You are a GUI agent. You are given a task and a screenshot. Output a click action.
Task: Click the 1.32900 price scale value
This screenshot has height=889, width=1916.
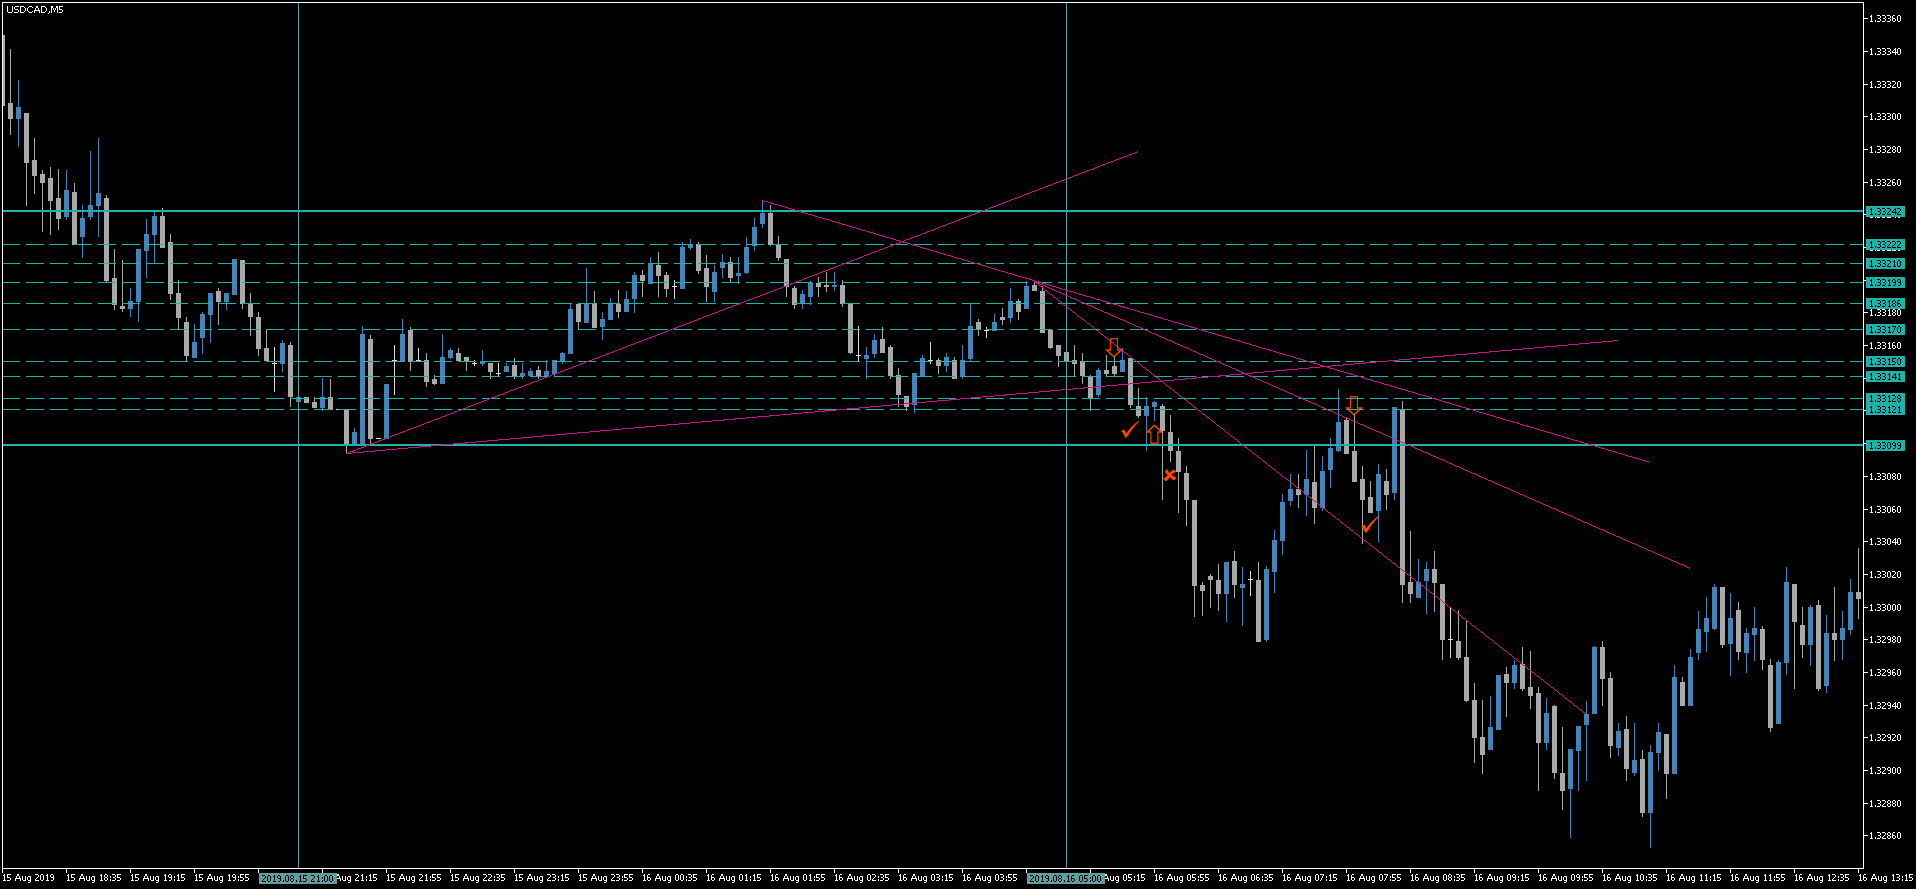(x=1886, y=770)
